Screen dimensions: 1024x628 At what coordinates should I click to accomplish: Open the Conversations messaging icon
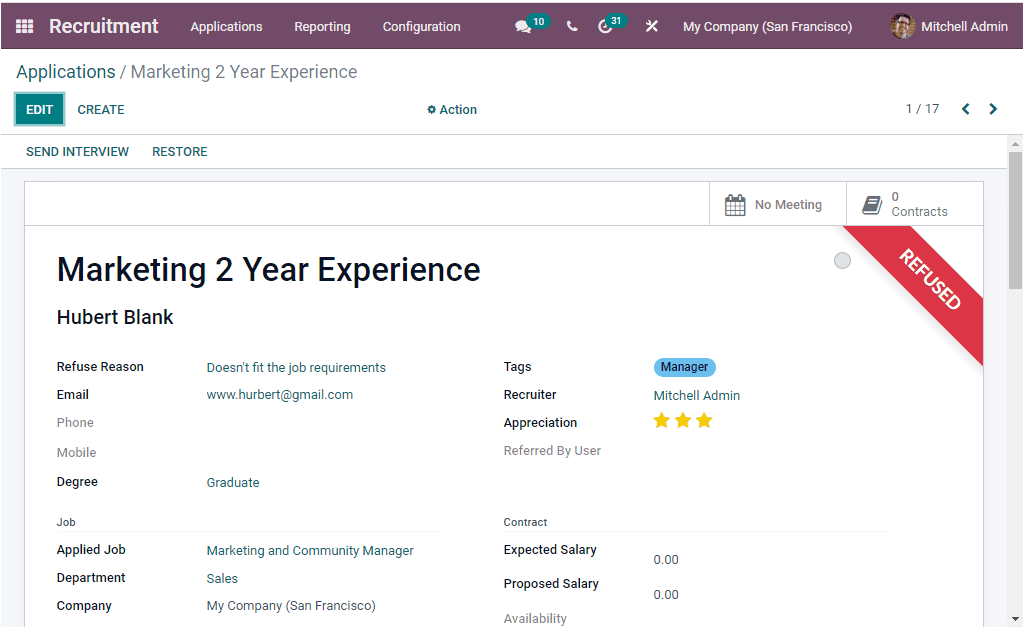524,26
